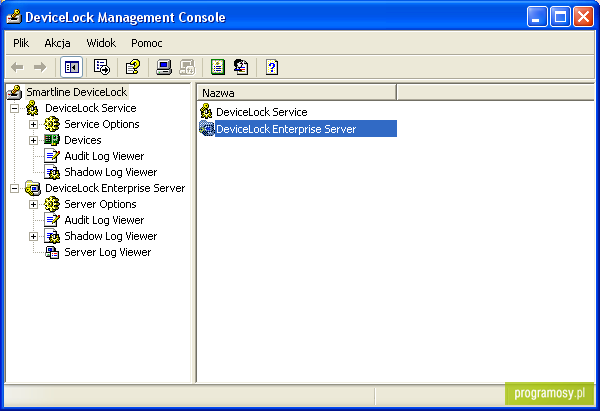Viewport: 600px width, 411px height.
Task: Minimize the DeviceLock Management Console window
Action: click(x=537, y=17)
